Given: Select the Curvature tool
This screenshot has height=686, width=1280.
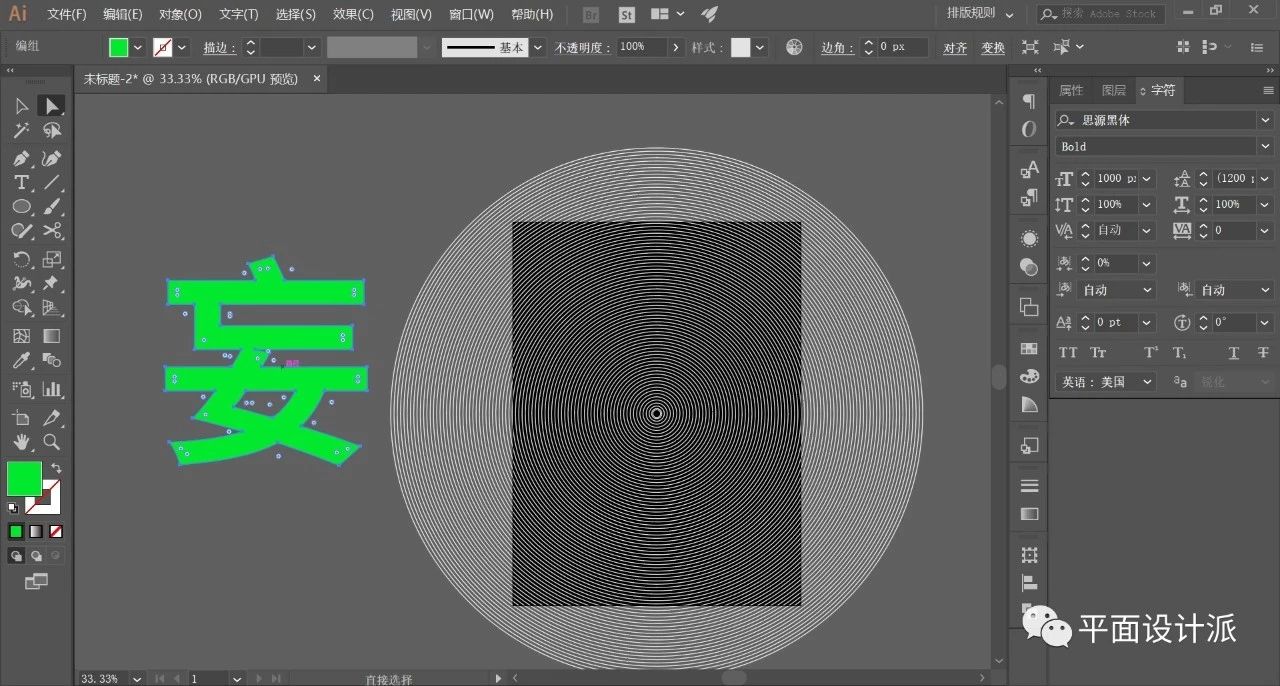Looking at the screenshot, I should pos(52,158).
